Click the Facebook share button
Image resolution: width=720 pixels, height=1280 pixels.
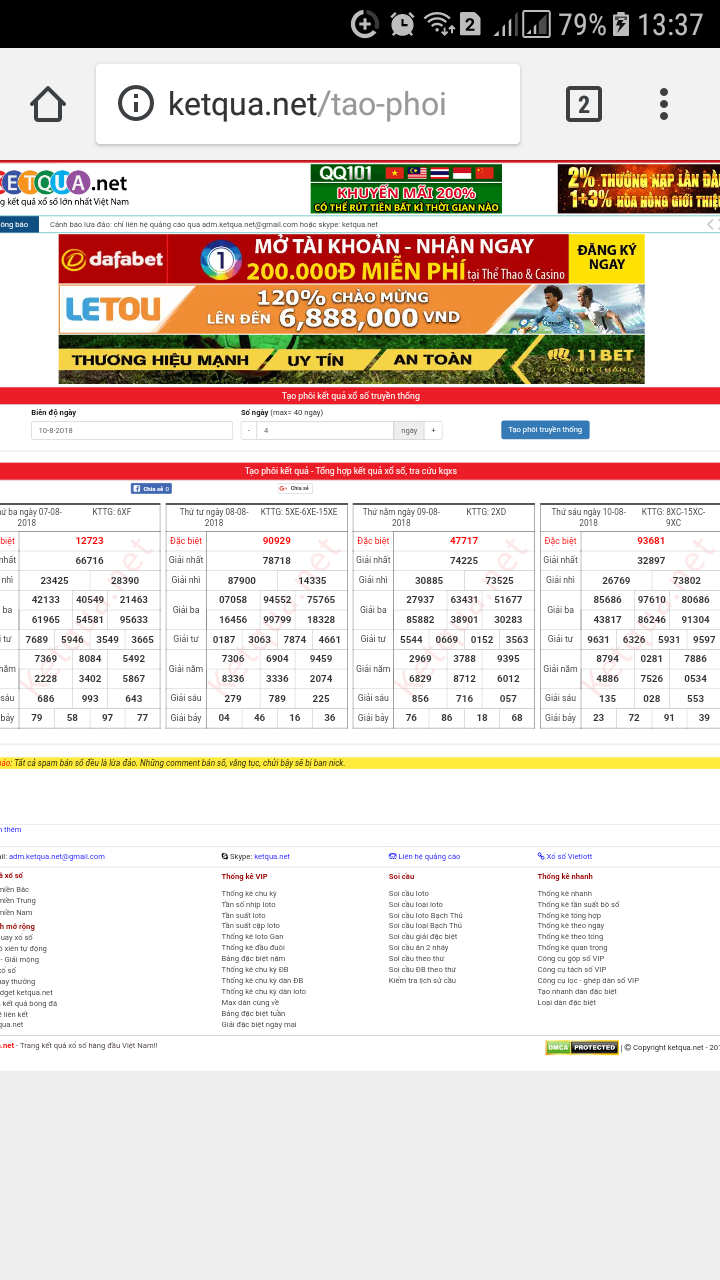coord(151,489)
